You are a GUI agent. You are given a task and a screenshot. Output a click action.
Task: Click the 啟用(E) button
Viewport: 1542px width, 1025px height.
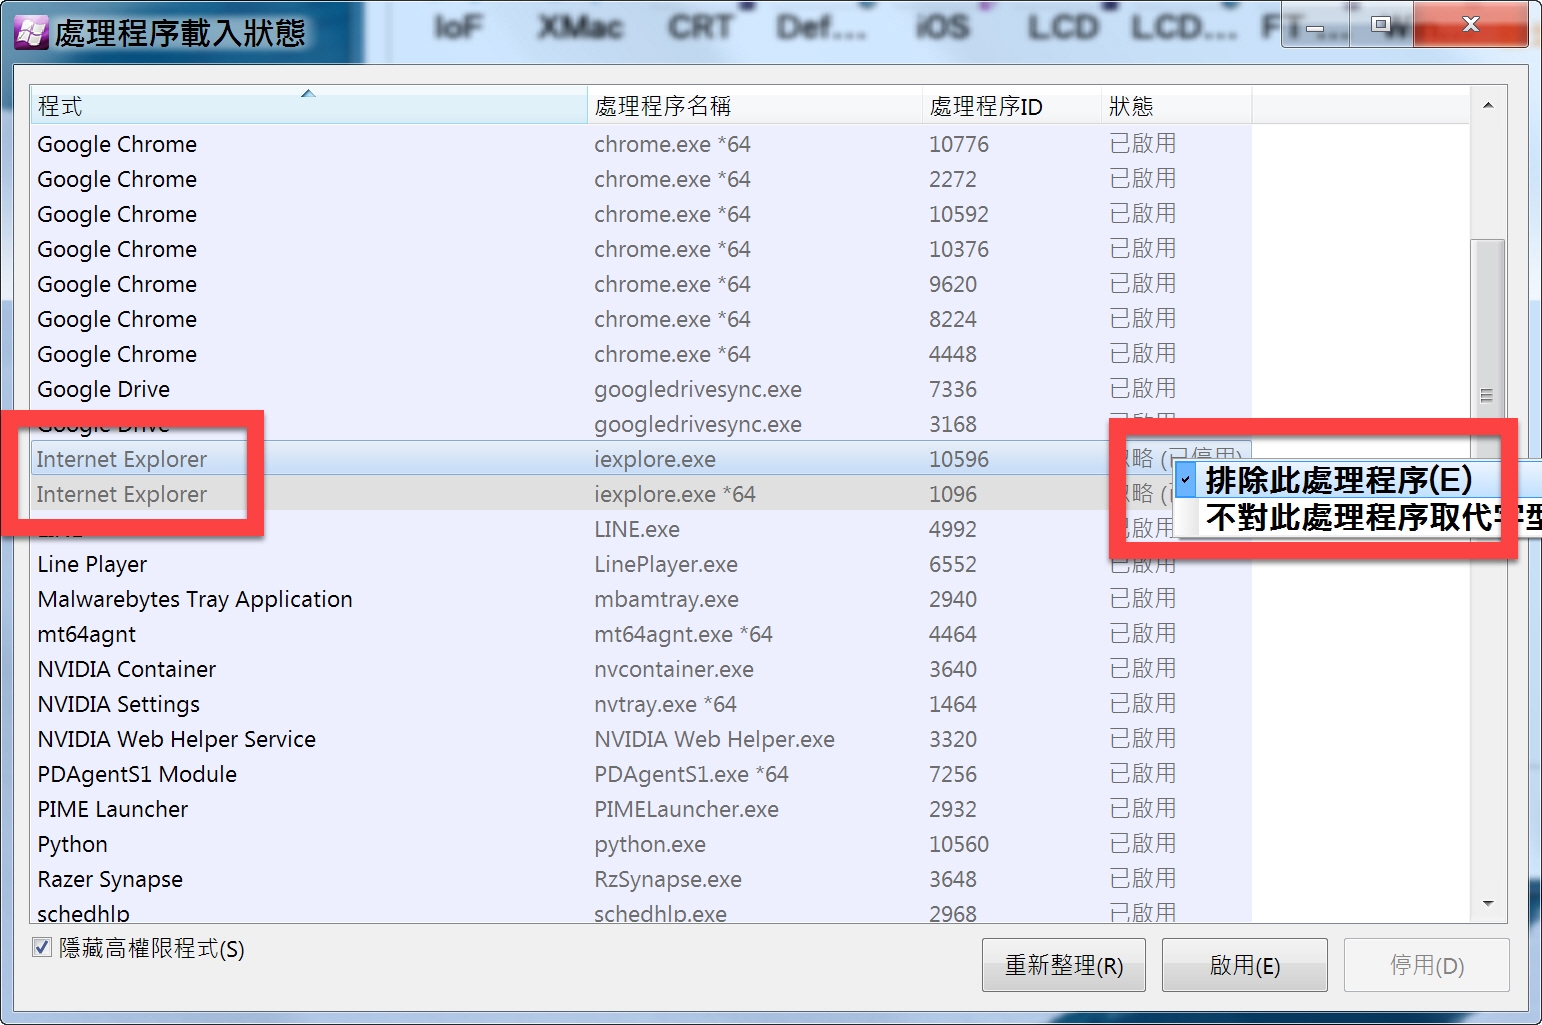(1245, 965)
